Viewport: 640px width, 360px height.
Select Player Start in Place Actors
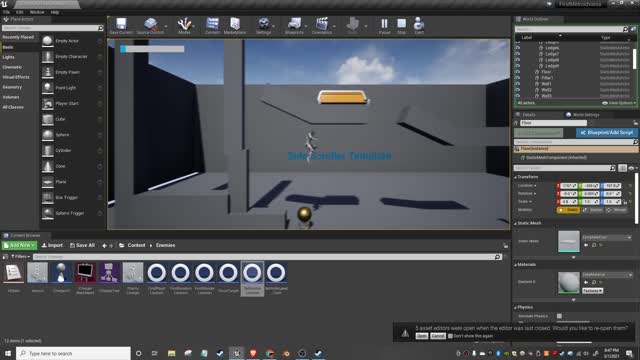point(72,103)
